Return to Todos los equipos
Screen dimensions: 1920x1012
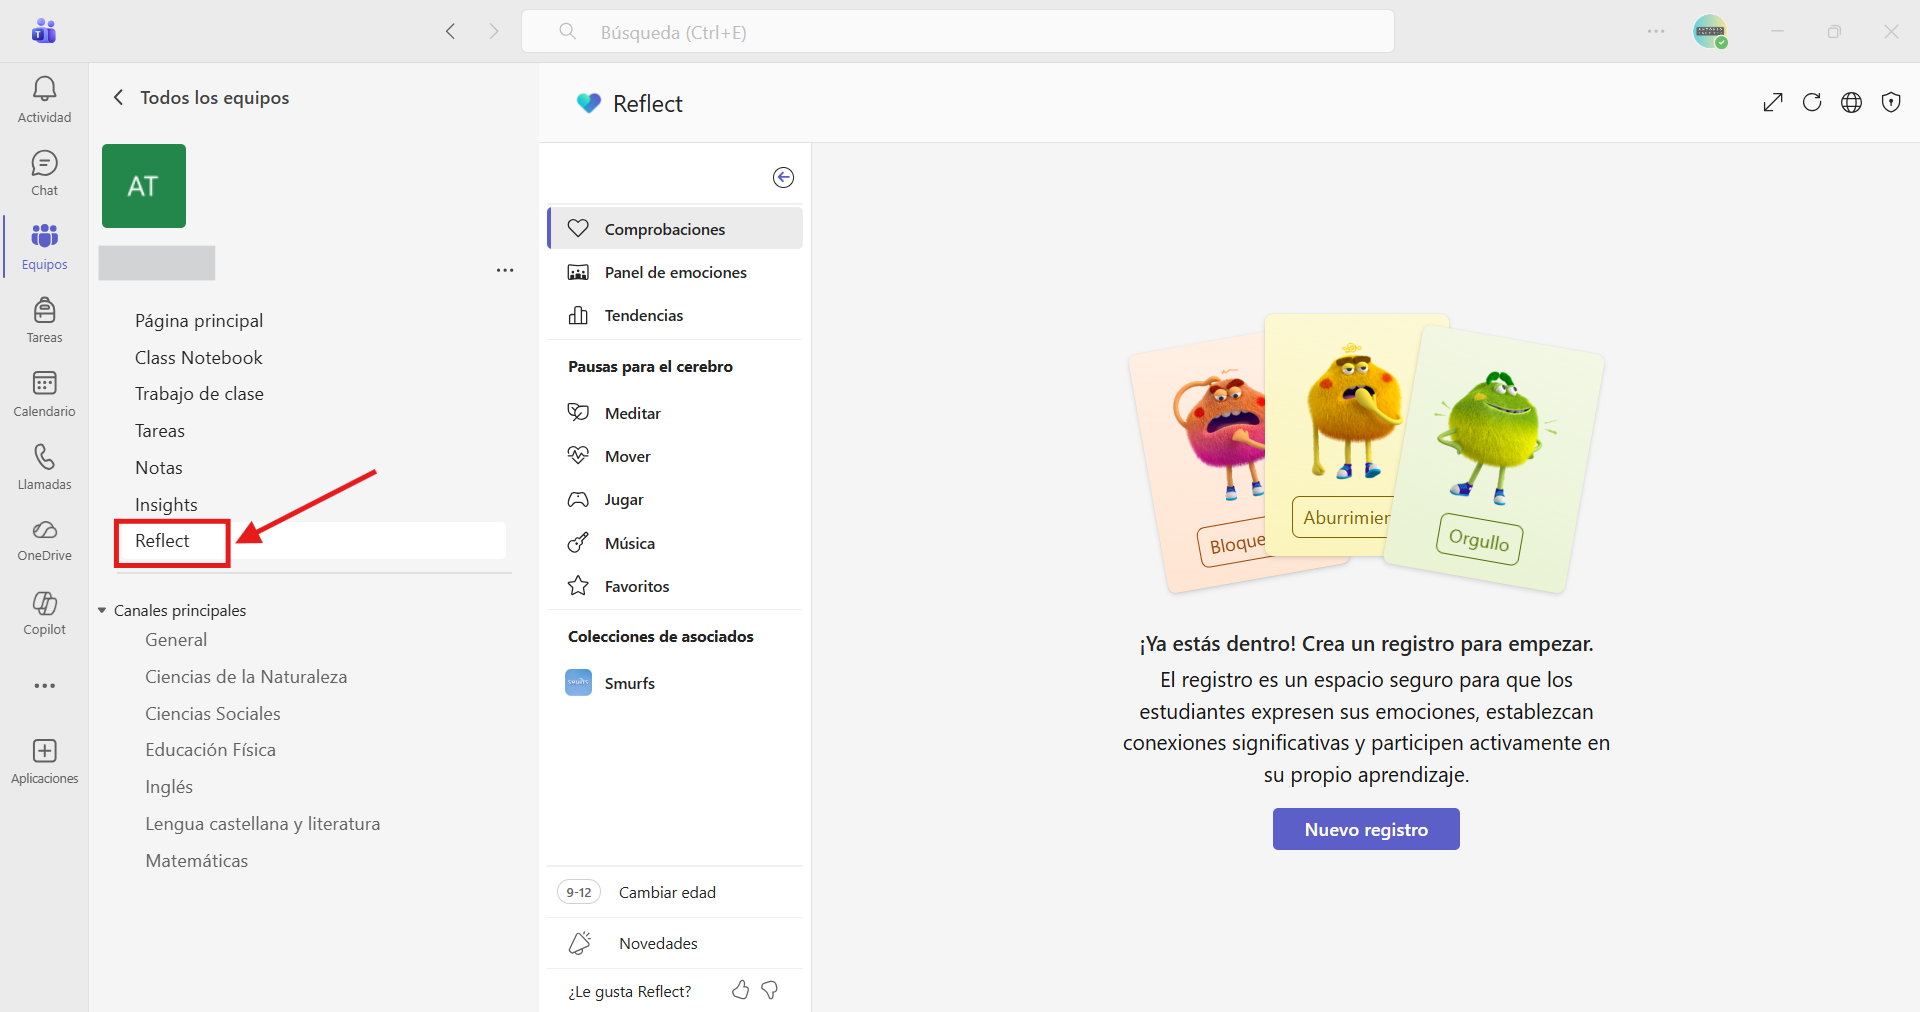(201, 97)
